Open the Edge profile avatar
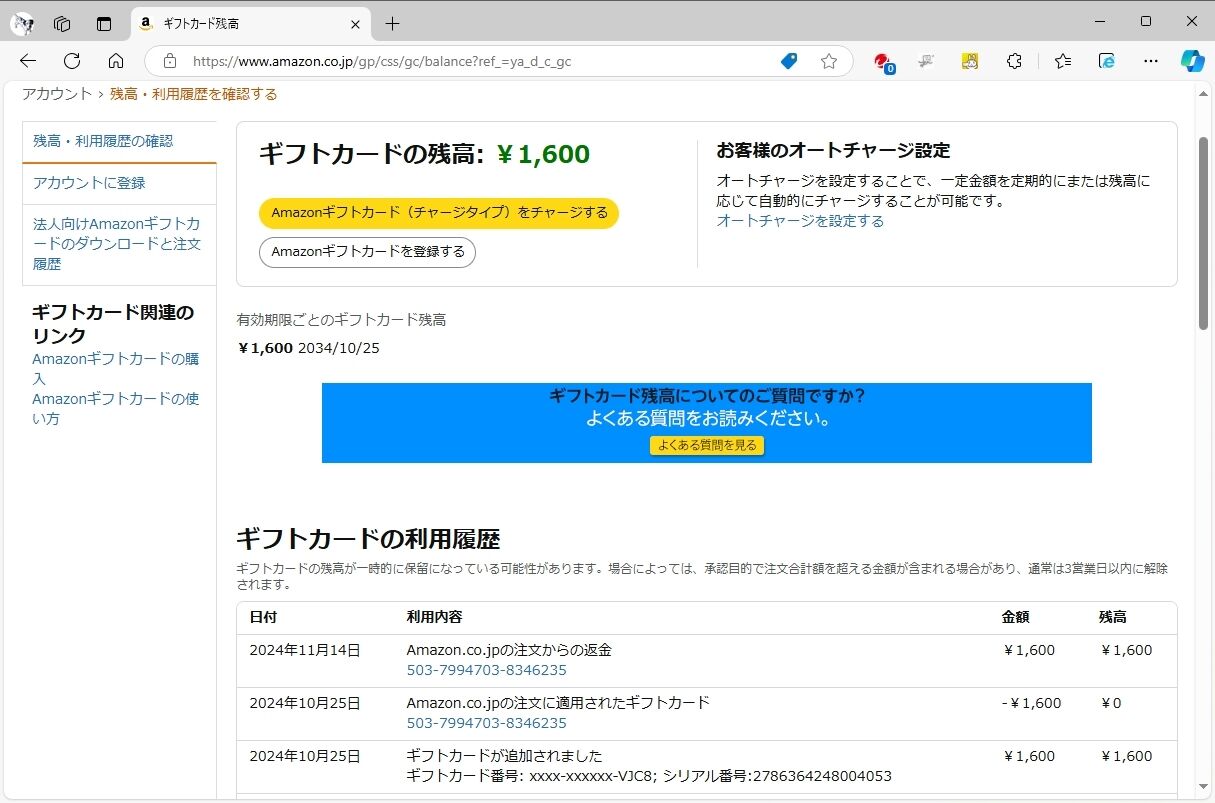The height and width of the screenshot is (803, 1215). [x=22, y=22]
